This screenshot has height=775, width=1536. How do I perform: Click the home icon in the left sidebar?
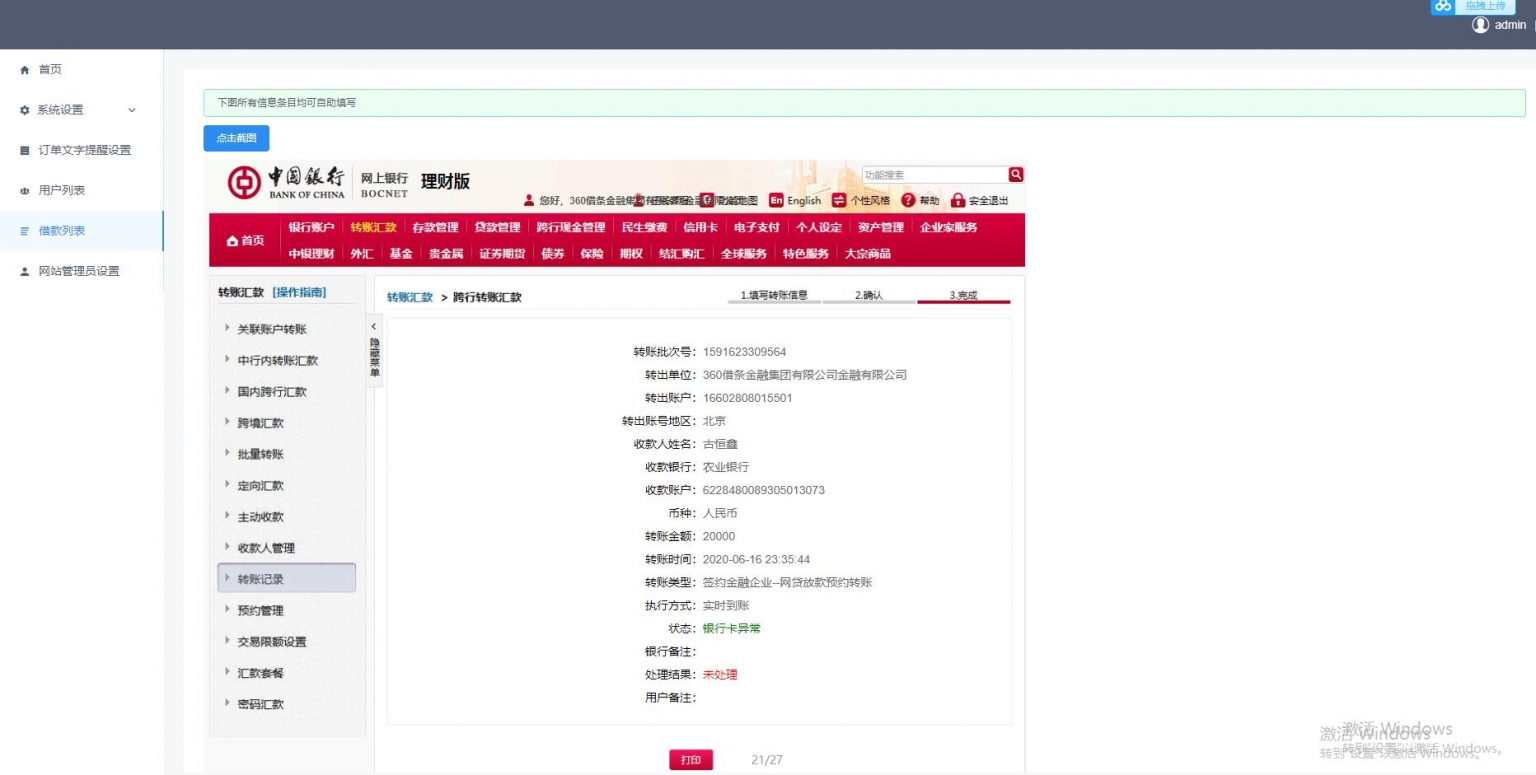point(25,70)
